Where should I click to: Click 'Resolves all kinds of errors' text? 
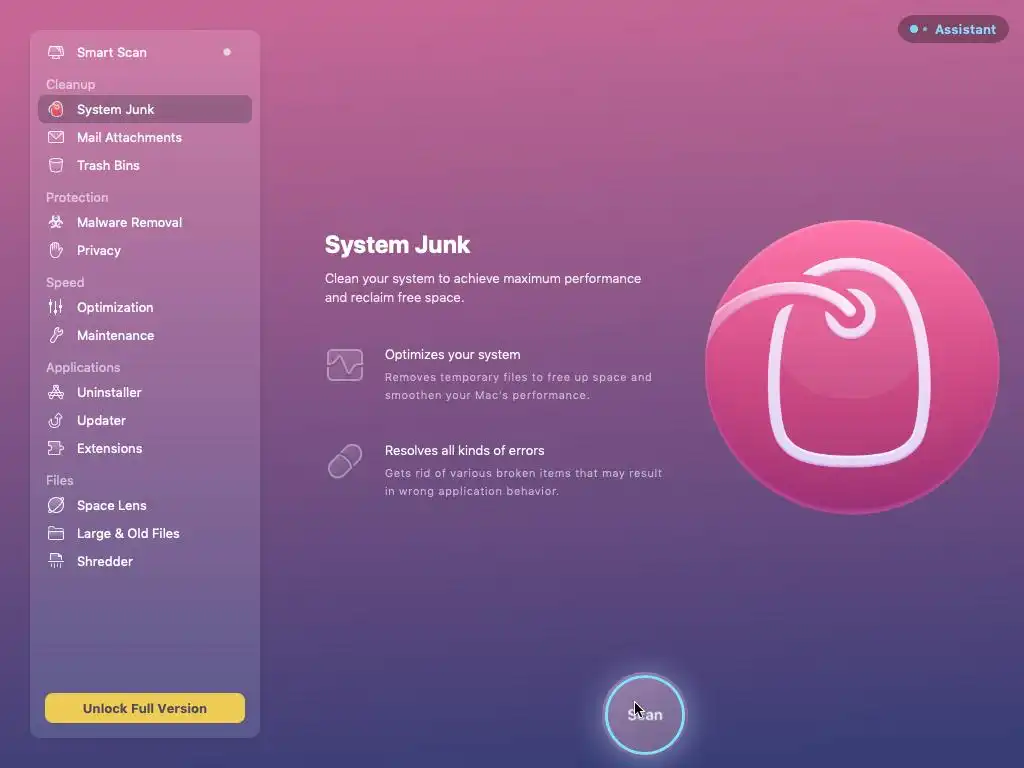pyautogui.click(x=464, y=451)
